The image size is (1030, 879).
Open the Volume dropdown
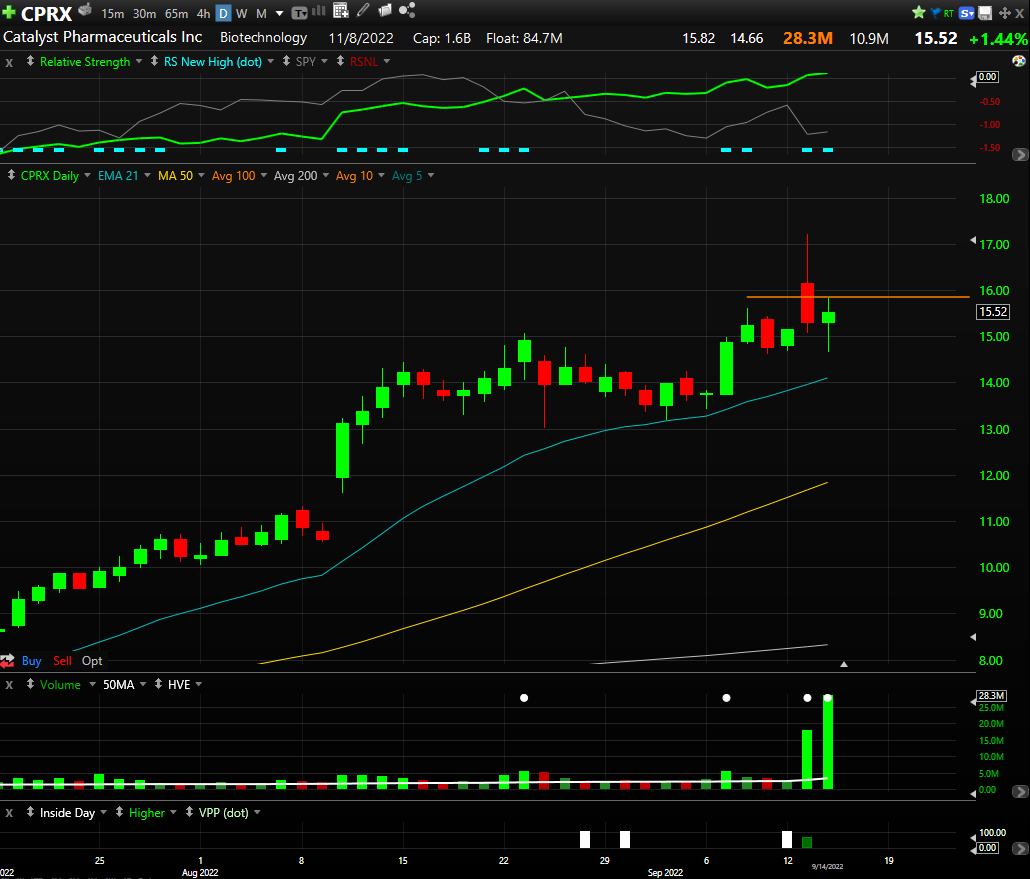93,685
